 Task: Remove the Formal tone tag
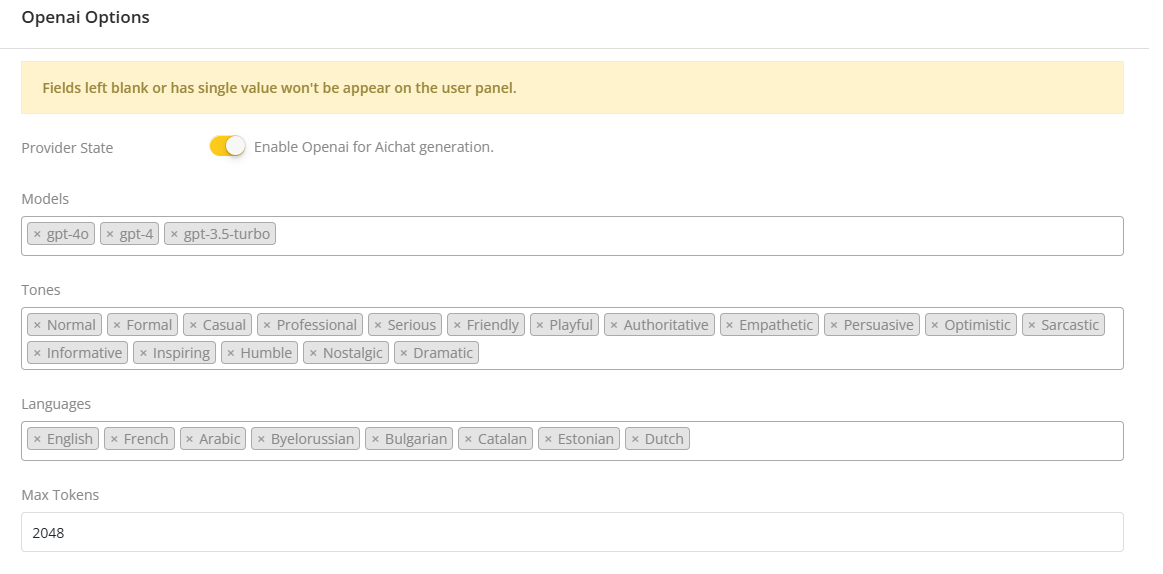point(117,325)
